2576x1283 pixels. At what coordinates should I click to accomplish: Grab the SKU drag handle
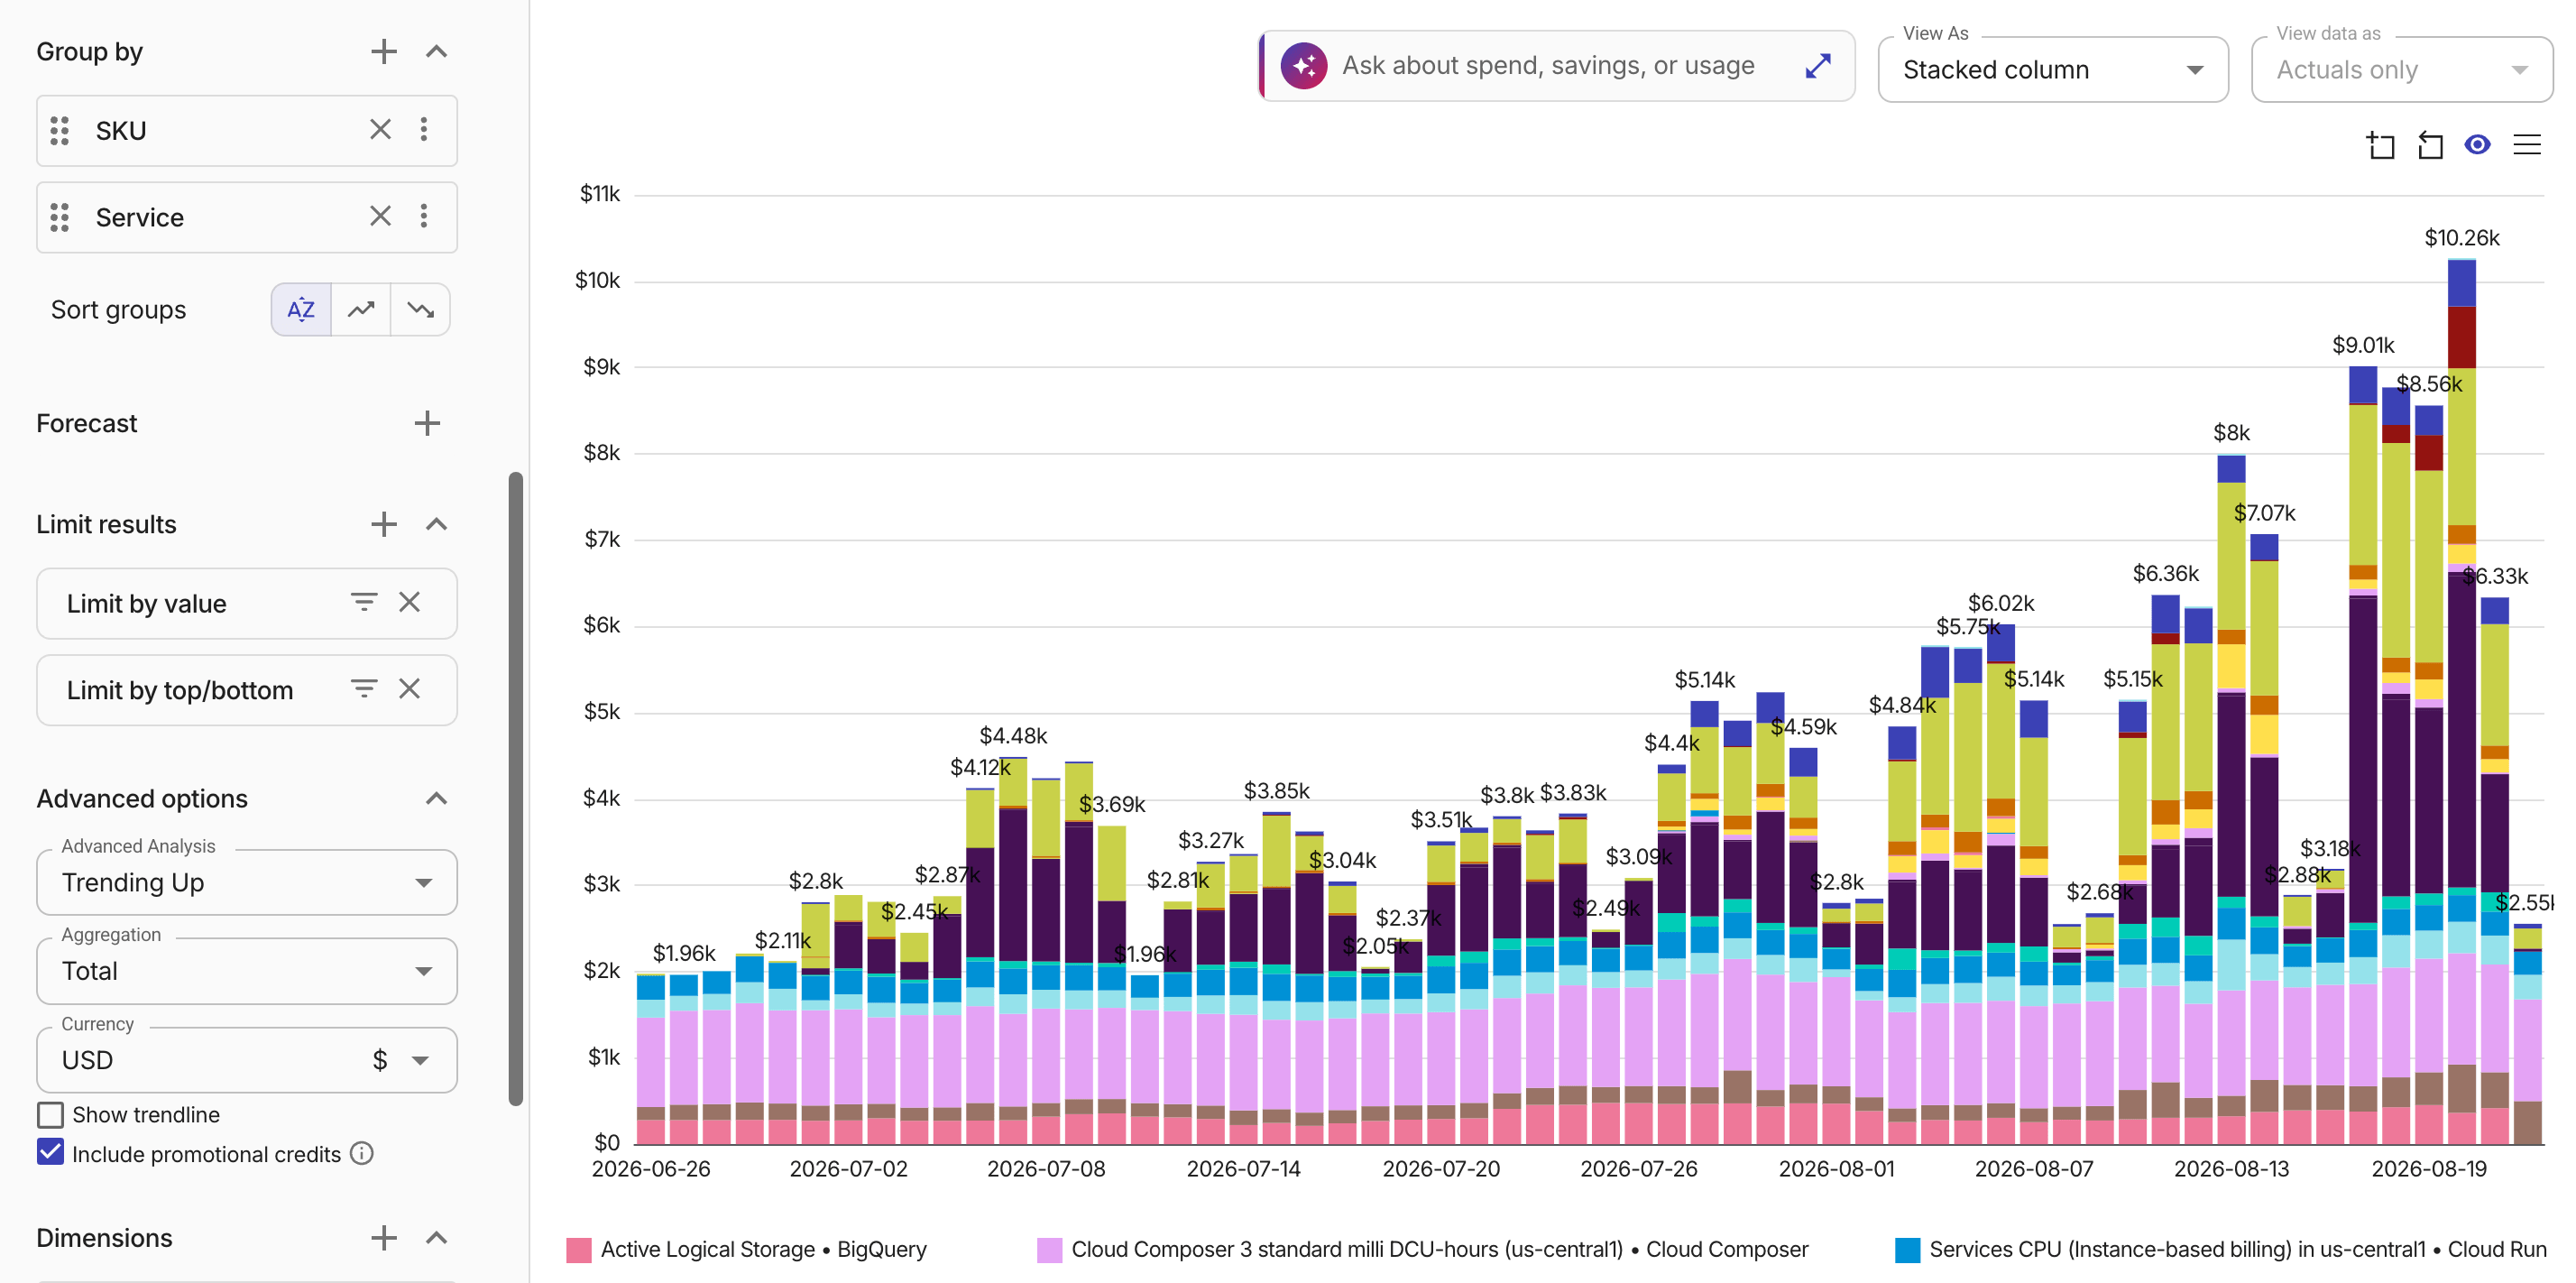pos(60,130)
